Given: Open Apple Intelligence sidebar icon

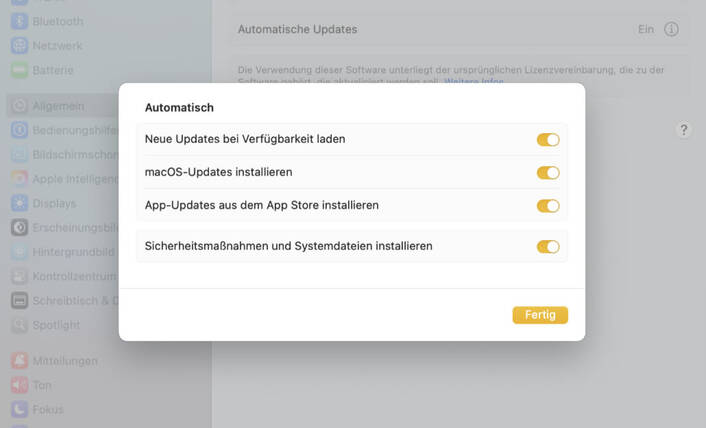Looking at the screenshot, I should point(19,179).
